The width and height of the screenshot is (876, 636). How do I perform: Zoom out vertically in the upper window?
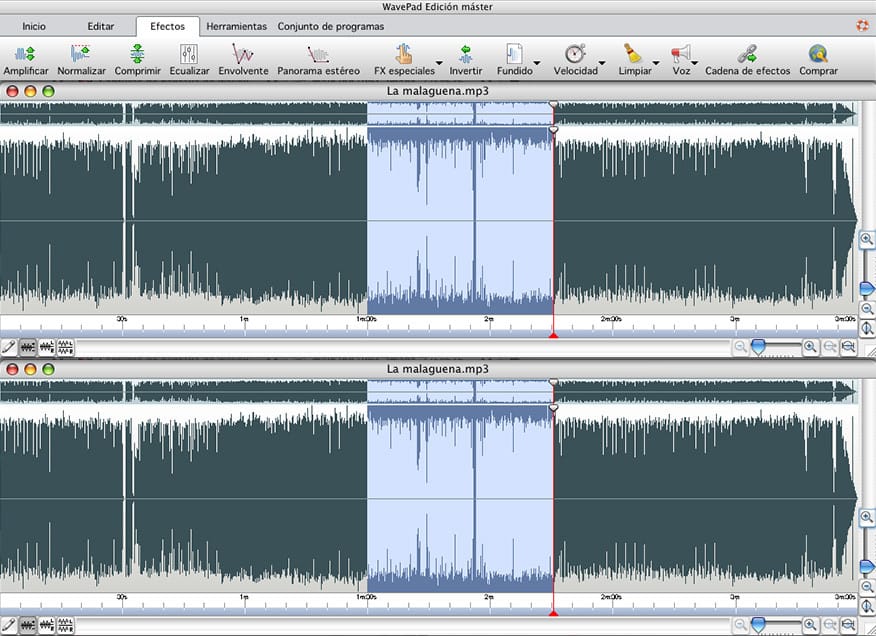tap(867, 309)
